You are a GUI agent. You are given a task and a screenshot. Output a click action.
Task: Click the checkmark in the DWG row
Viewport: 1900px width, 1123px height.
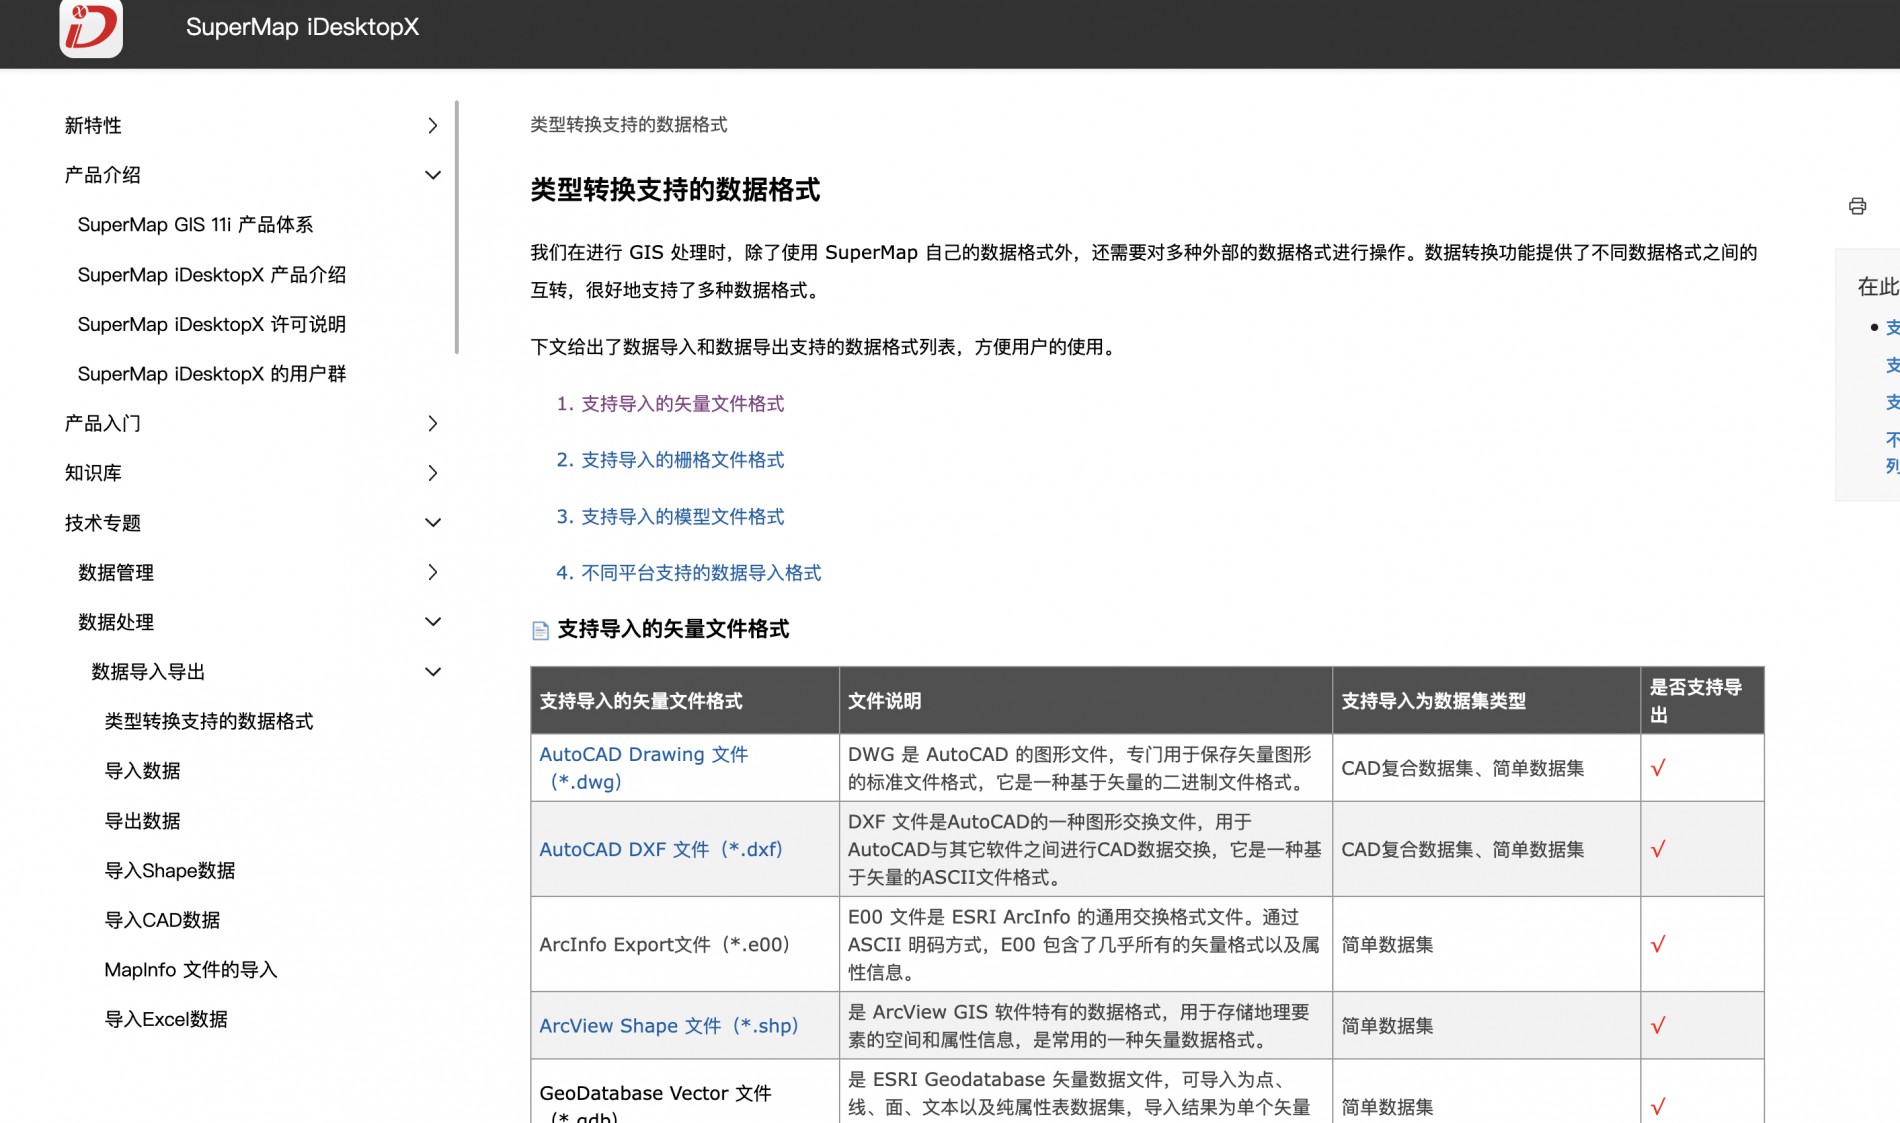click(1658, 768)
